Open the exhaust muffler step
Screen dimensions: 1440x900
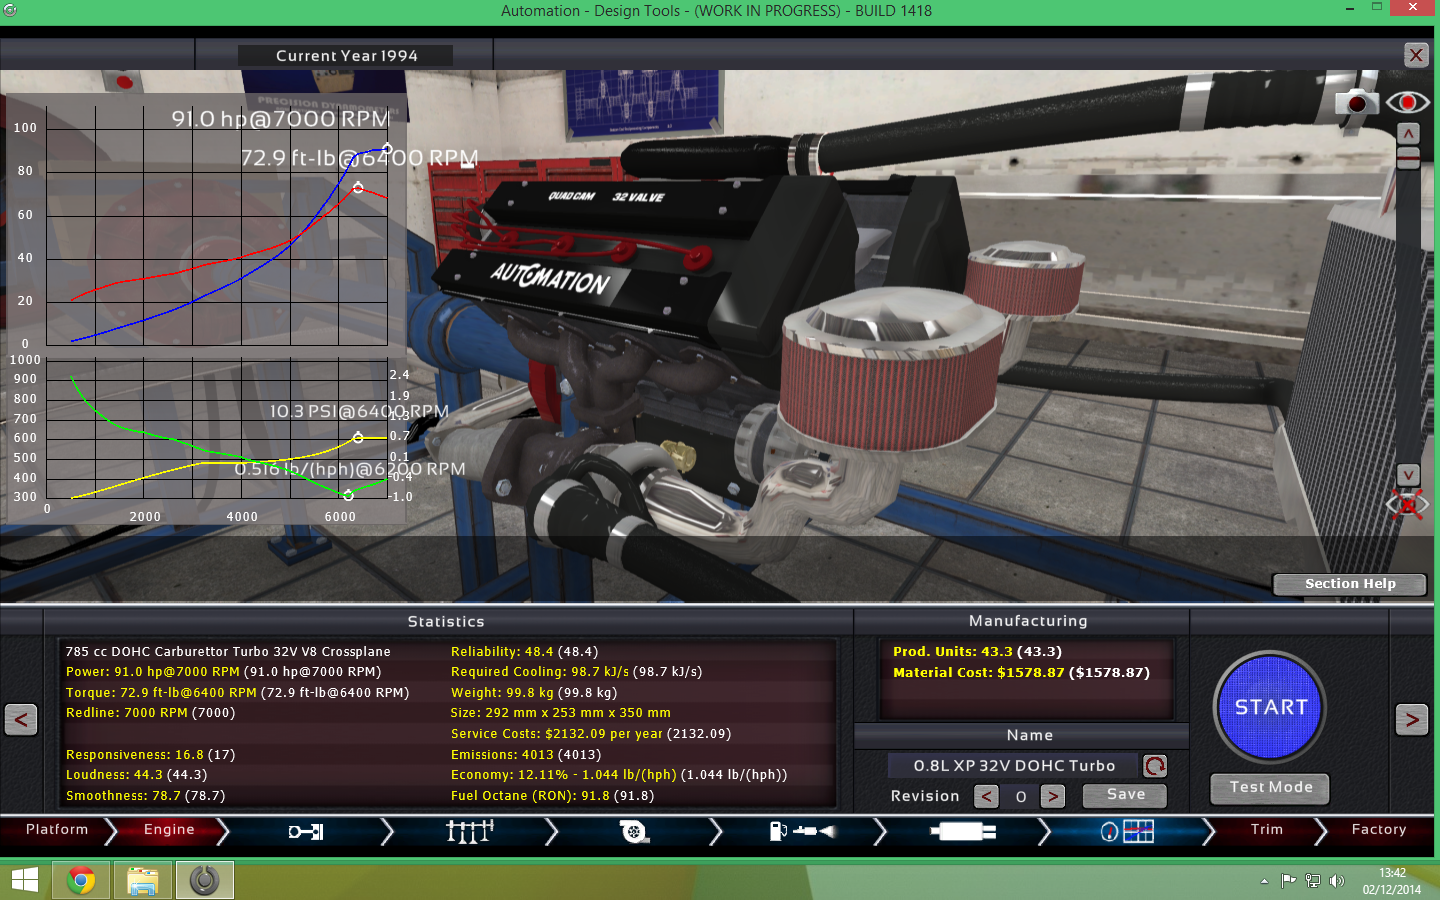coord(962,831)
